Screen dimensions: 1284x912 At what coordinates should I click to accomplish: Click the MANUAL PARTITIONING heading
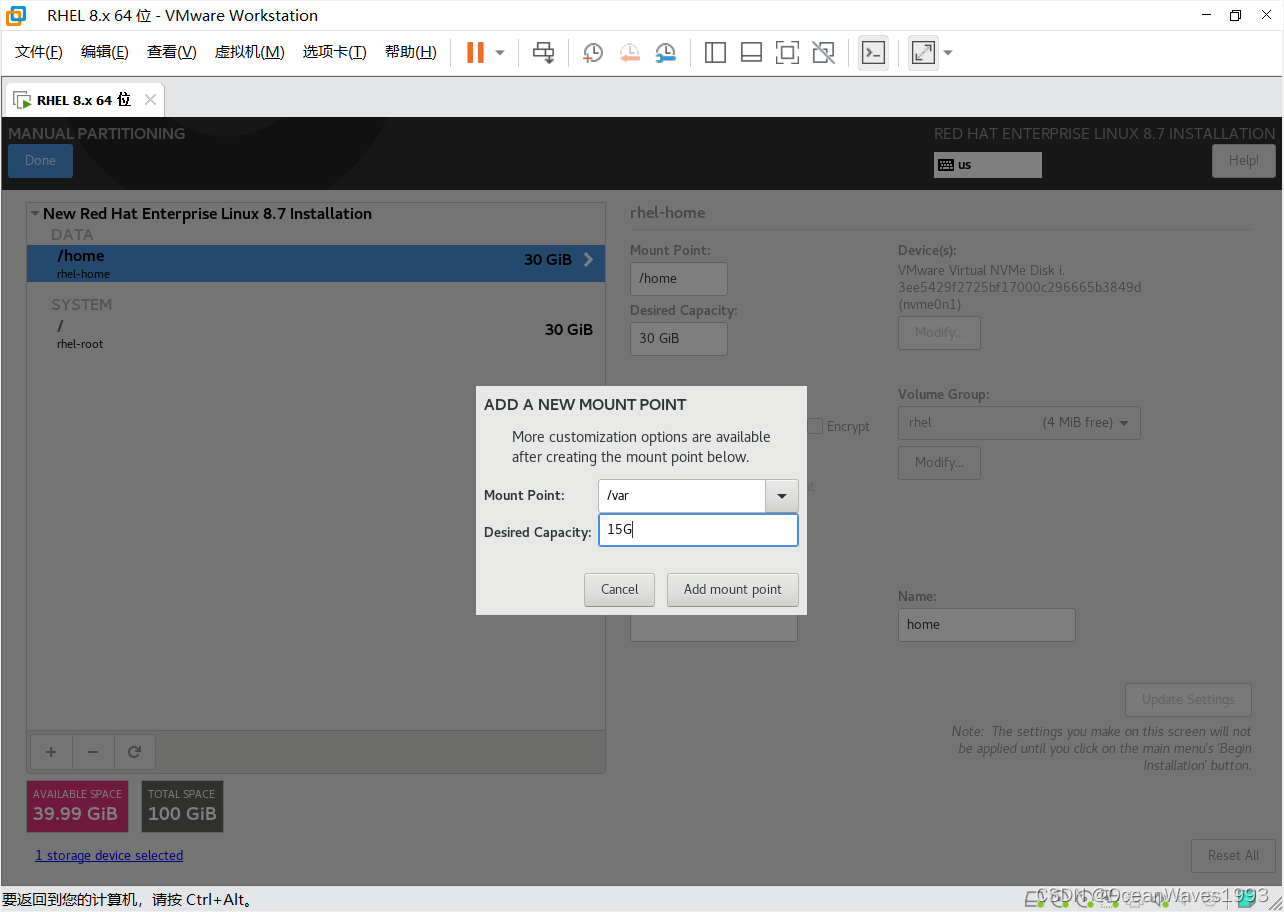point(97,134)
